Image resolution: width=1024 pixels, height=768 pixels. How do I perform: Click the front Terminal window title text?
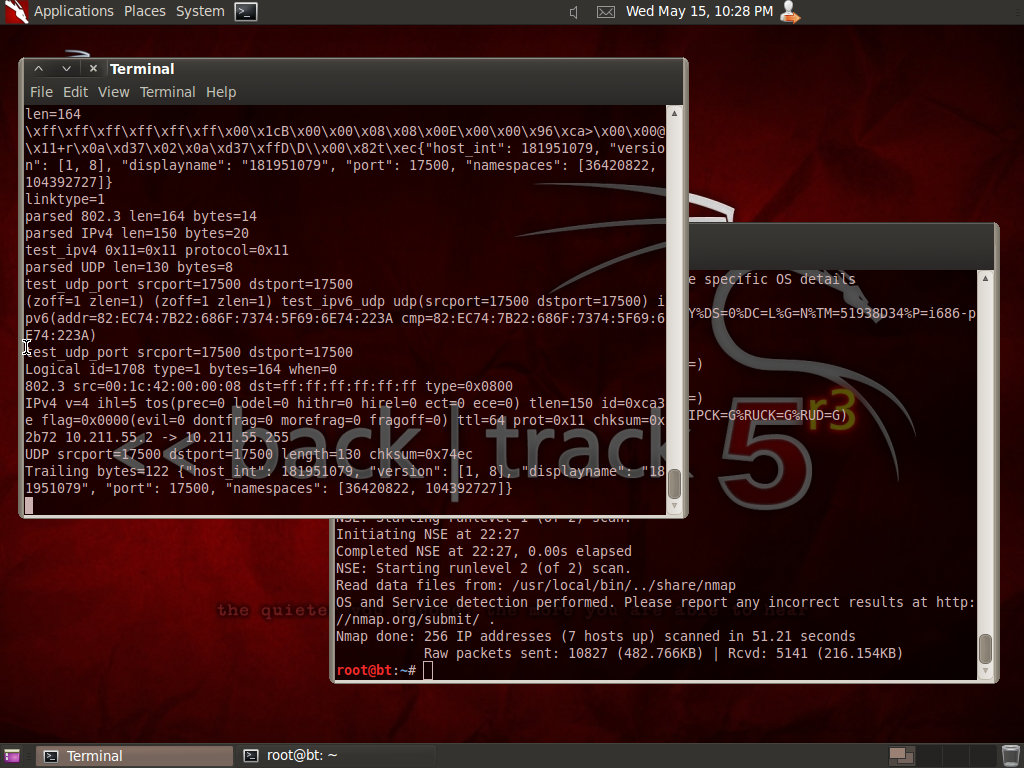pyautogui.click(x=142, y=69)
